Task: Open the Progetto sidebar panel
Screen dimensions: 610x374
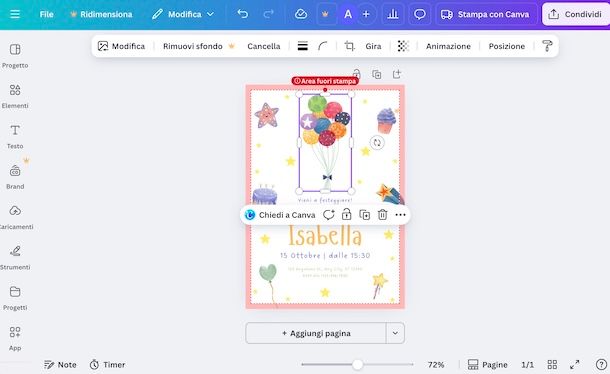Action: [15, 56]
